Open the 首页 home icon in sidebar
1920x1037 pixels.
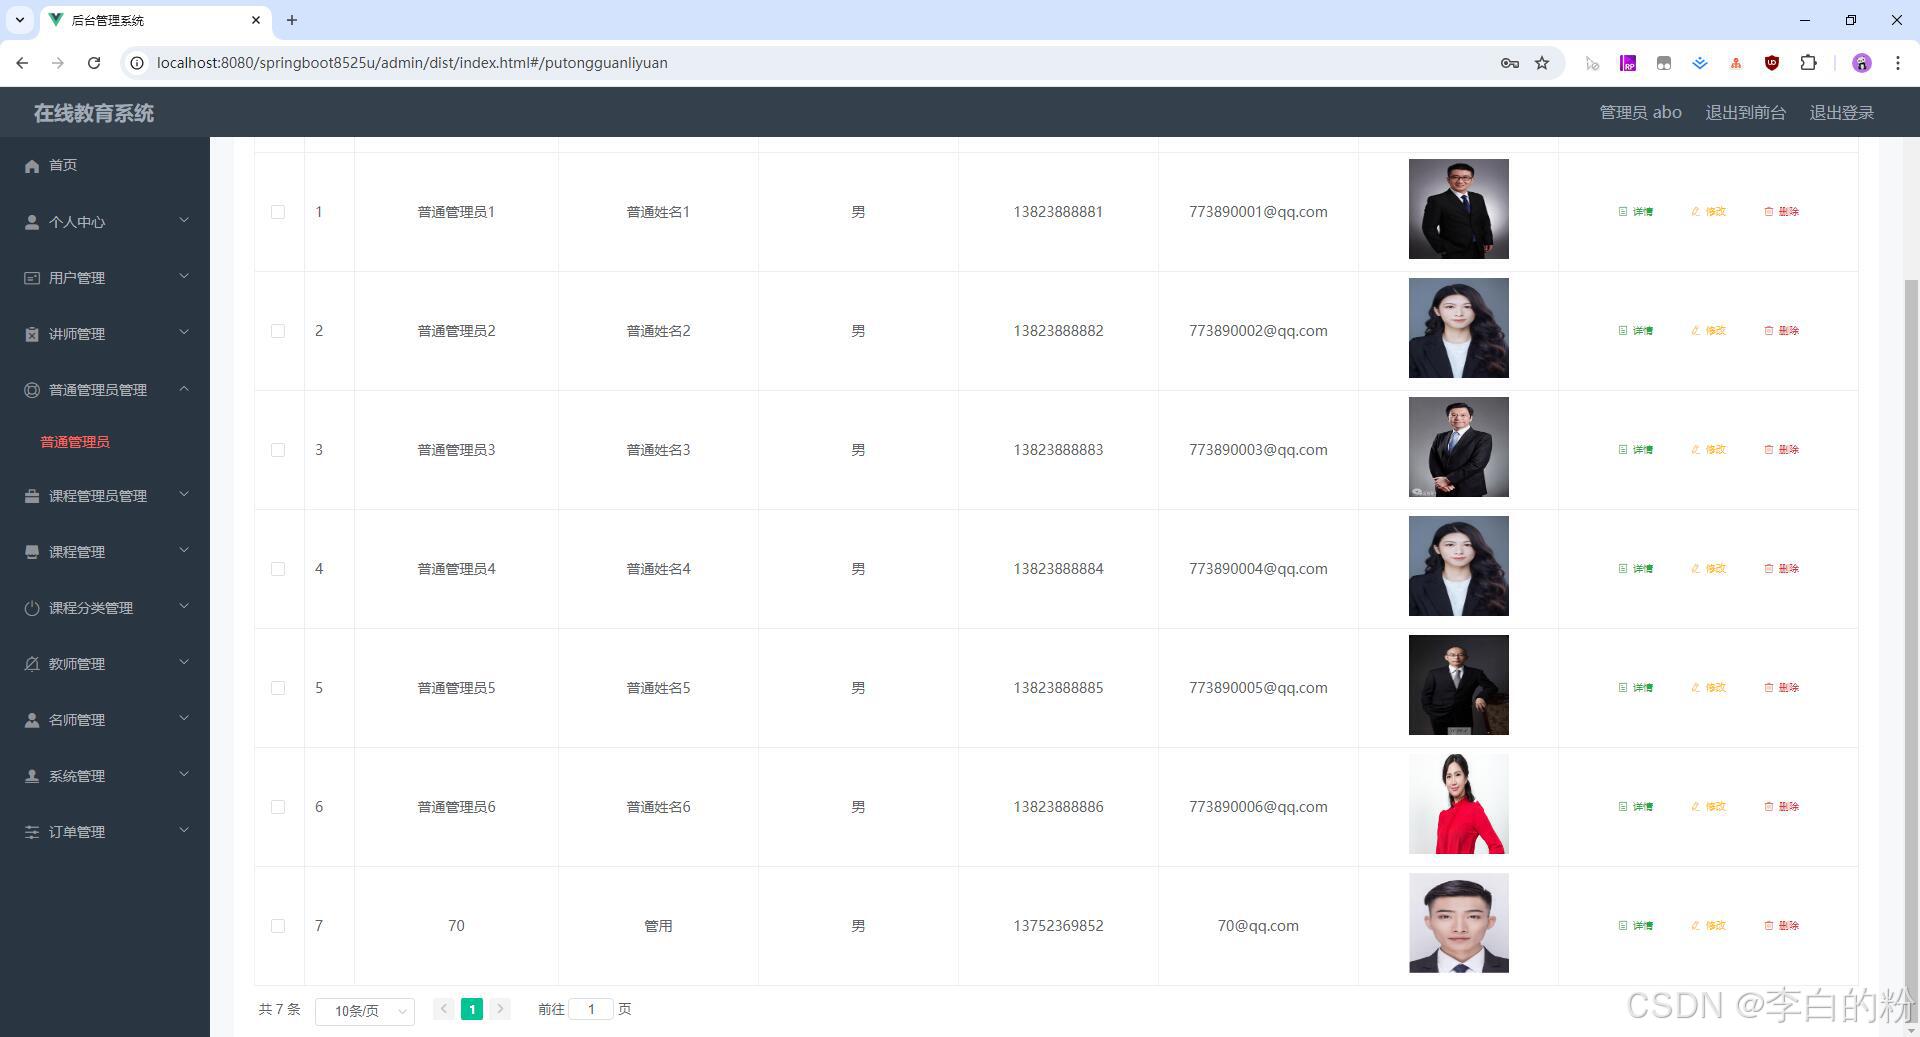(32, 166)
